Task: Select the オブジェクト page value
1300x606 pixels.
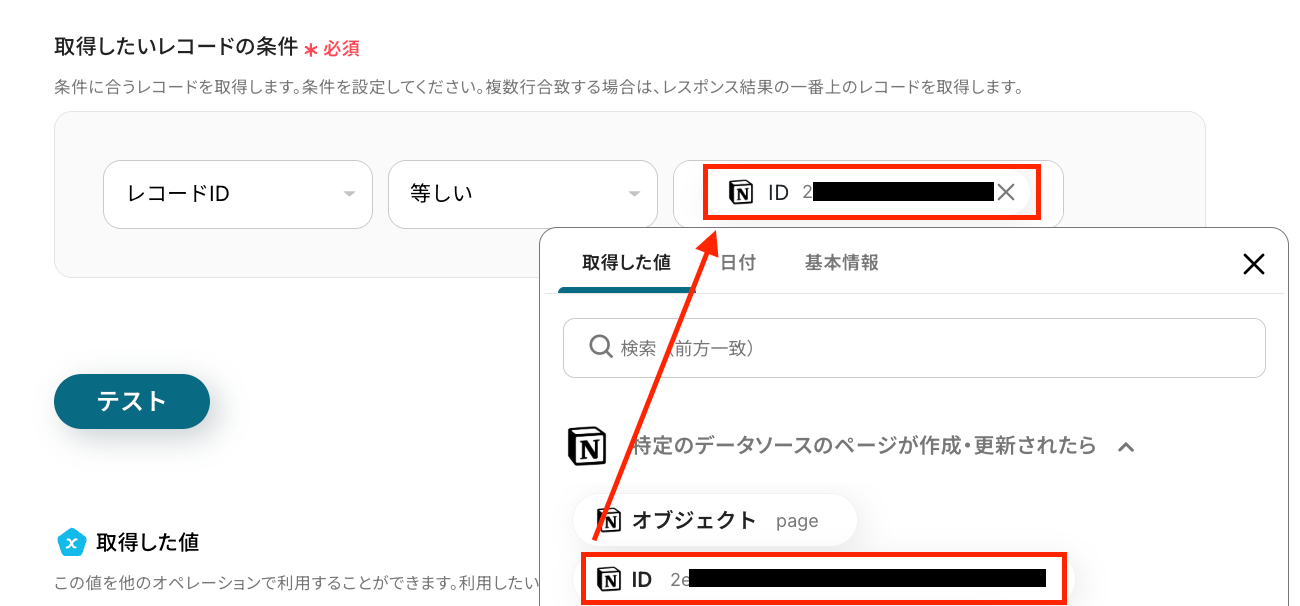Action: [715, 520]
